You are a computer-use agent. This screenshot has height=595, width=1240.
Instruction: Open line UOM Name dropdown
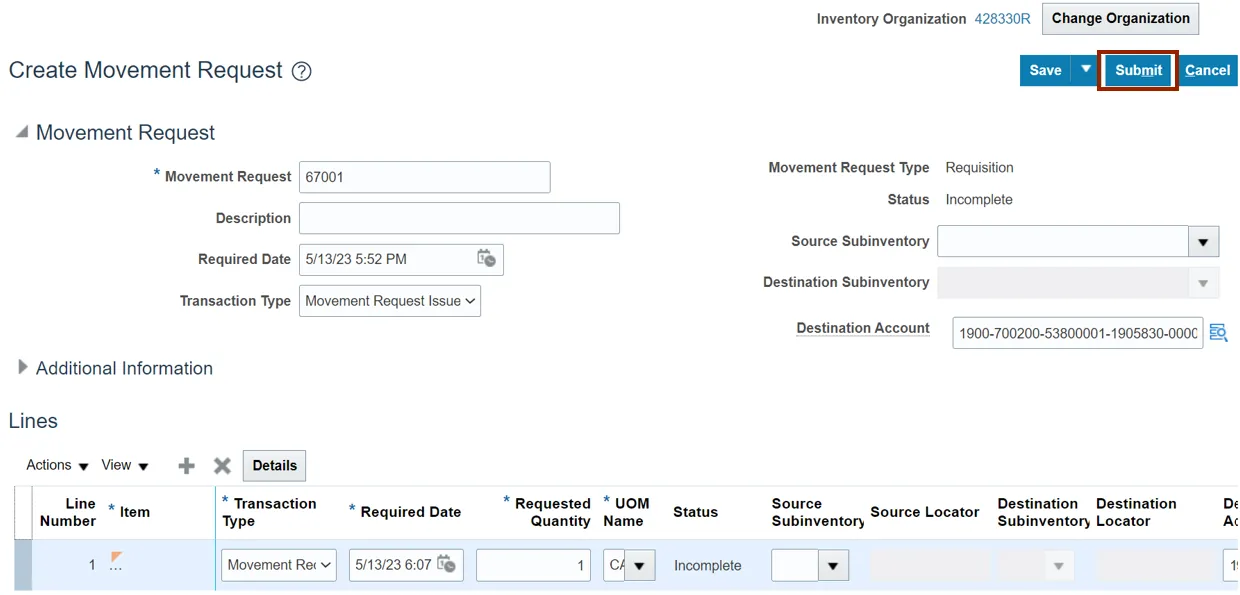pyautogui.click(x=639, y=566)
